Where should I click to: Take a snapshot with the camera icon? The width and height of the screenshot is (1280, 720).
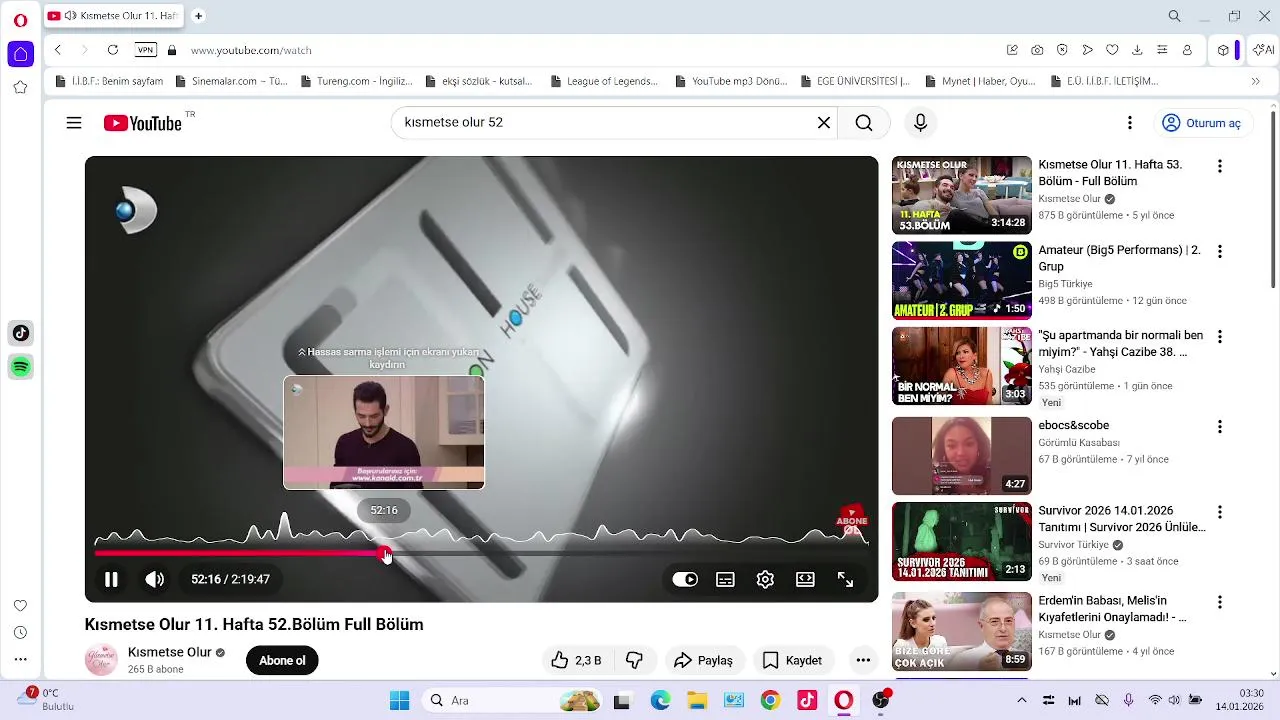[1037, 50]
